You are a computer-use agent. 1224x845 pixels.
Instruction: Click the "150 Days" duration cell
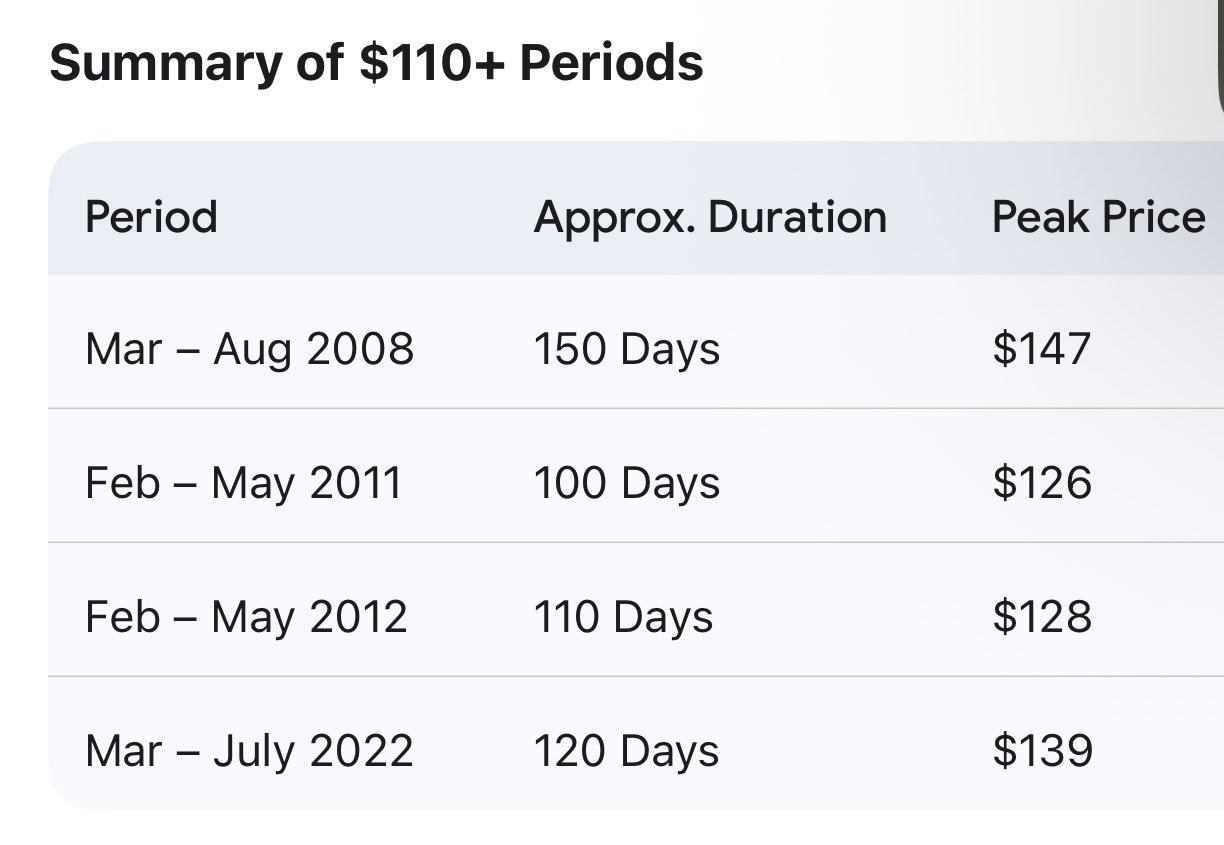tap(626, 349)
